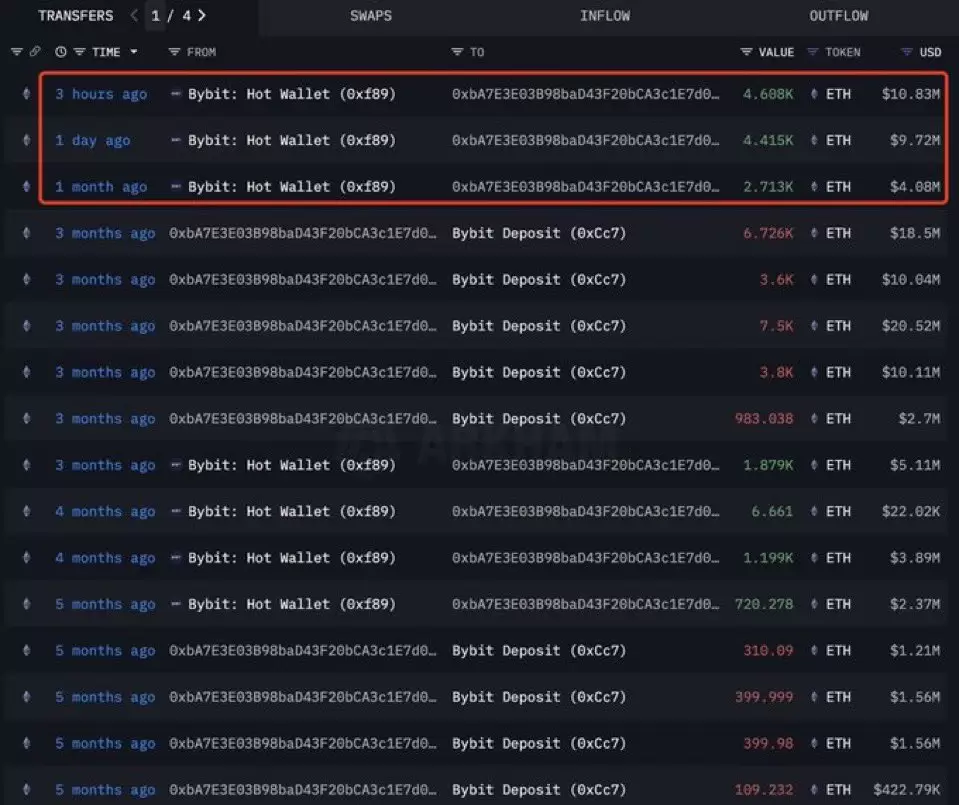Click chain icon on $2.37M row
The image size is (959, 805).
pyautogui.click(x=26, y=604)
